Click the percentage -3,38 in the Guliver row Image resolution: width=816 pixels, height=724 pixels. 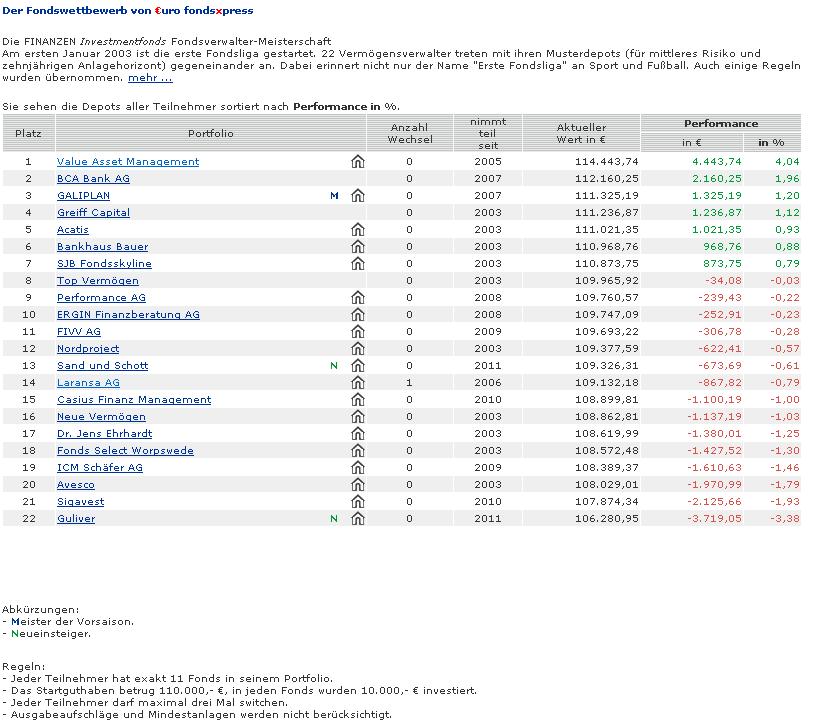tap(785, 518)
